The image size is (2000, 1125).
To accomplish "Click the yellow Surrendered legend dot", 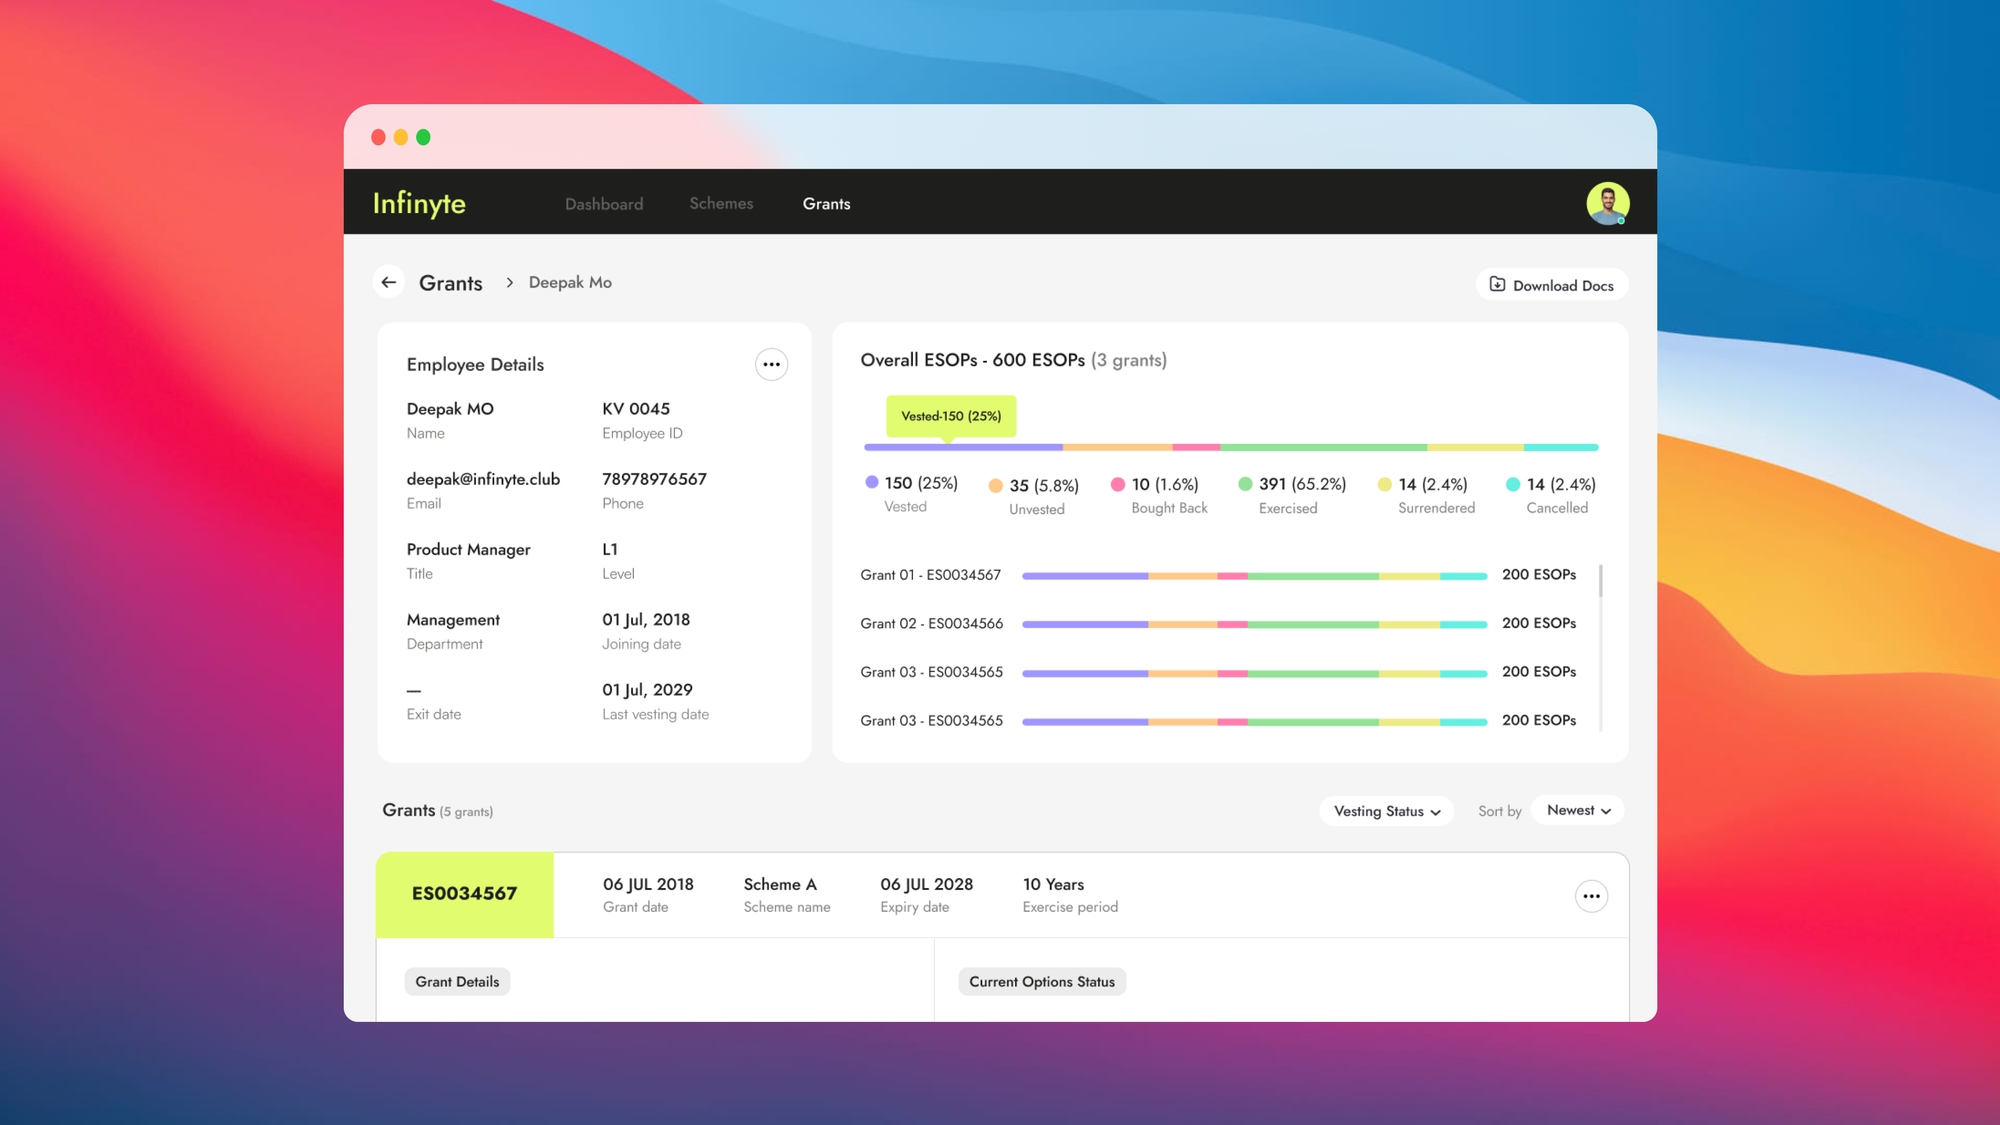I will tap(1384, 484).
